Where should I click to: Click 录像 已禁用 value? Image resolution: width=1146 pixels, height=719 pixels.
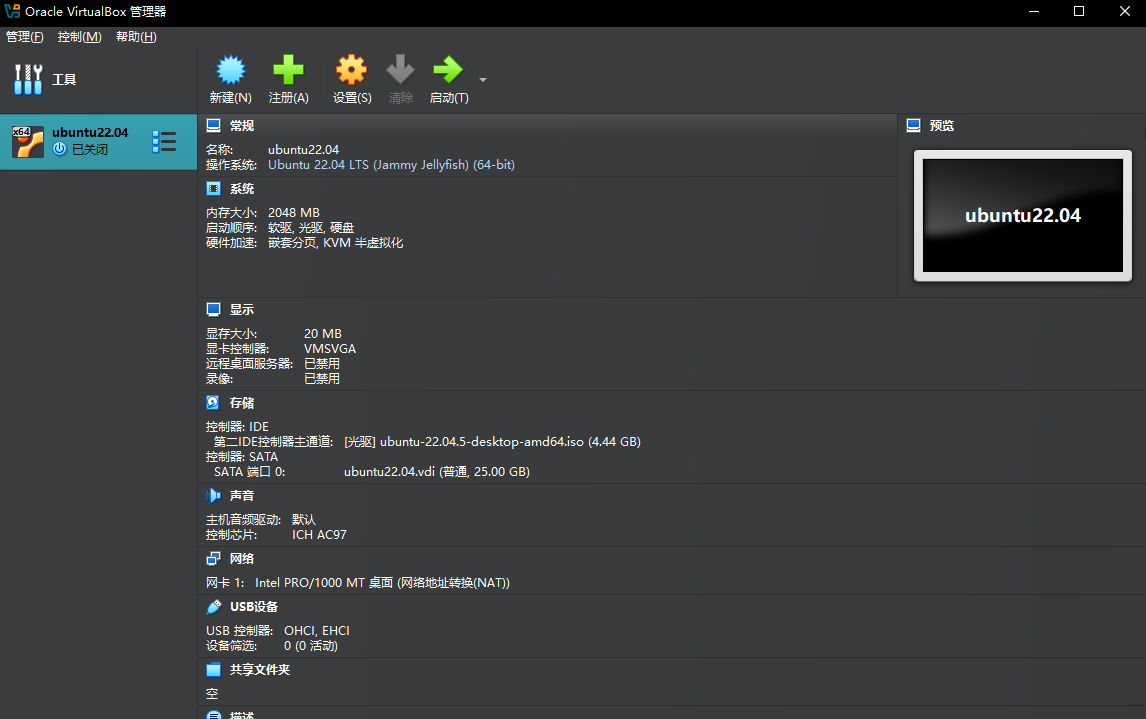(322, 378)
